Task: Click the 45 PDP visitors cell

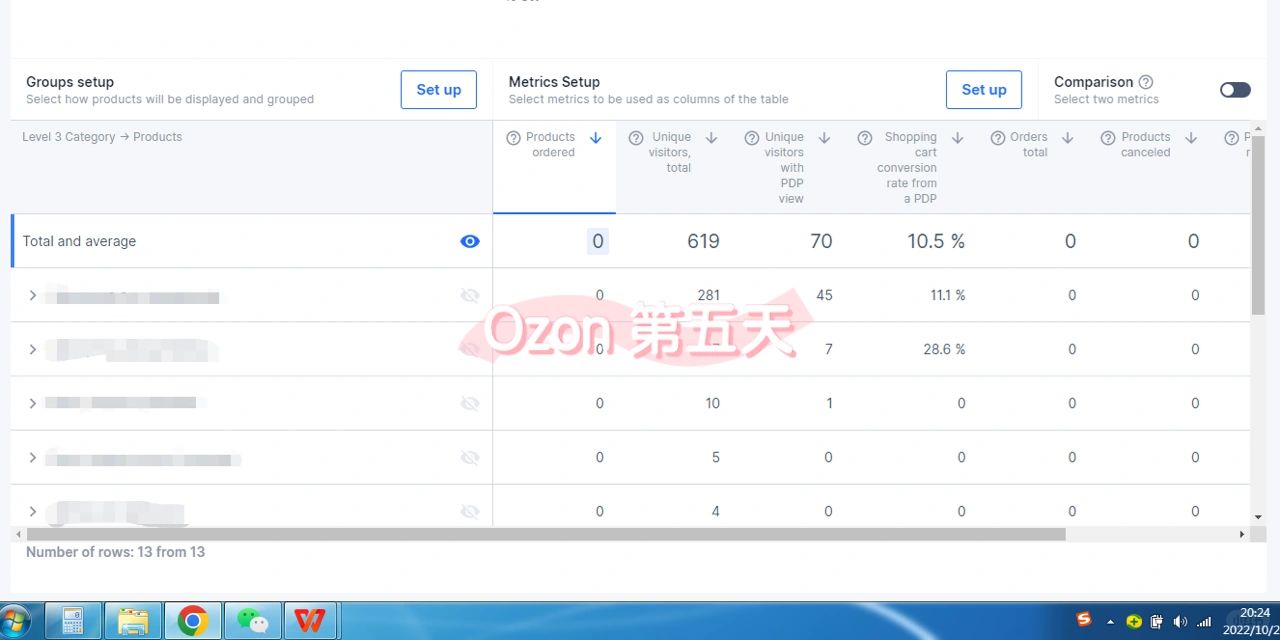Action: coord(824,295)
